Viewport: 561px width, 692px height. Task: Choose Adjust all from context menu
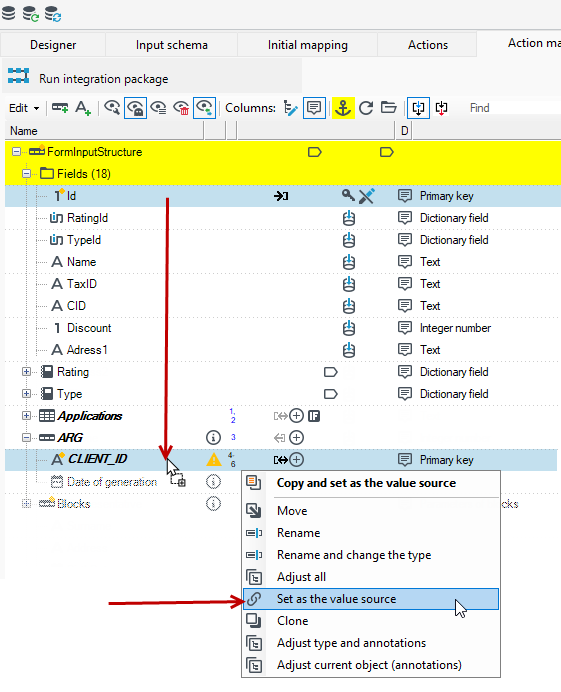pyautogui.click(x=371, y=577)
